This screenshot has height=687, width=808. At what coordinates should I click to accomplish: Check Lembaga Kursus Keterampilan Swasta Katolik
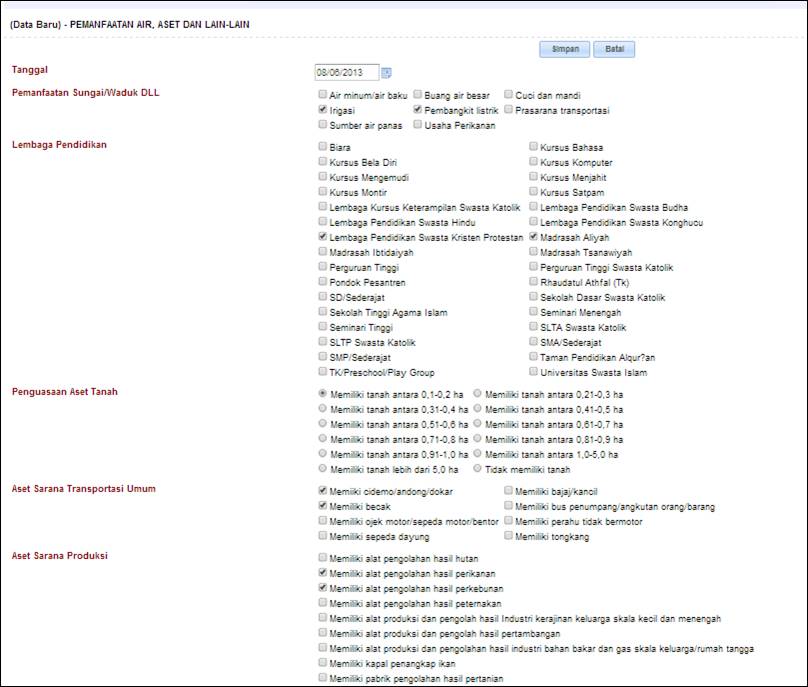pos(323,206)
